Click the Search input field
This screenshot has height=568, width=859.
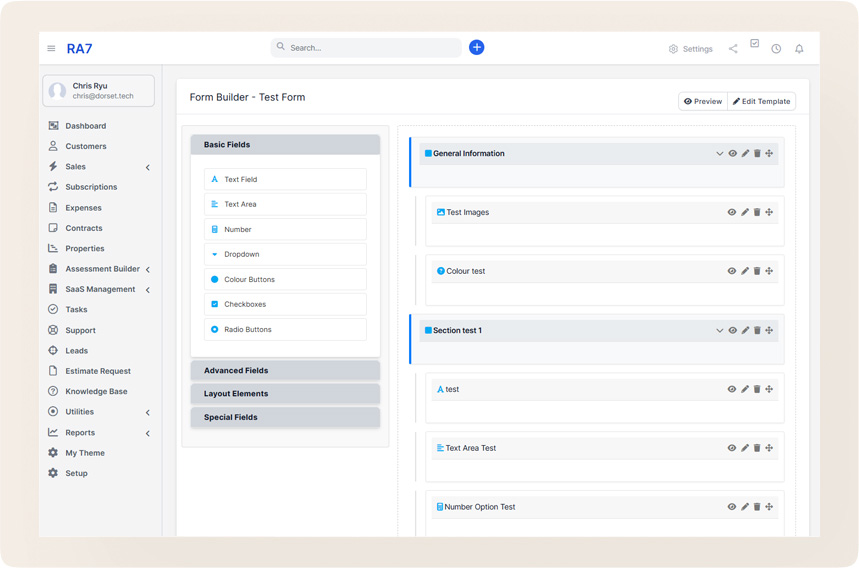(366, 48)
